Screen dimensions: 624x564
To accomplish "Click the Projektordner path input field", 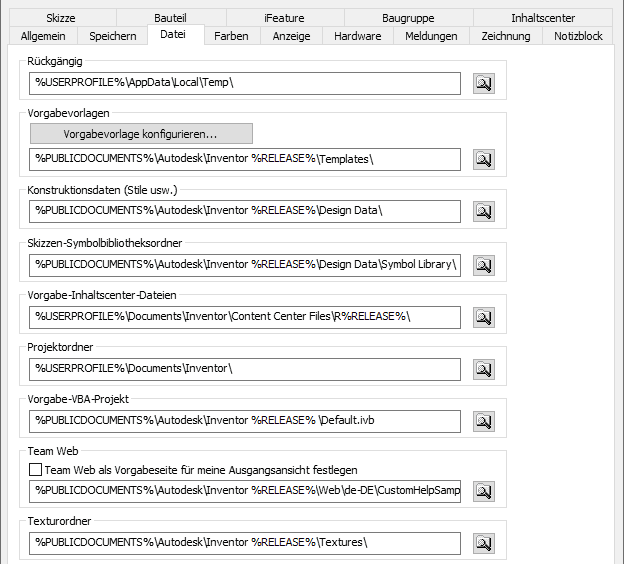I will (x=245, y=369).
